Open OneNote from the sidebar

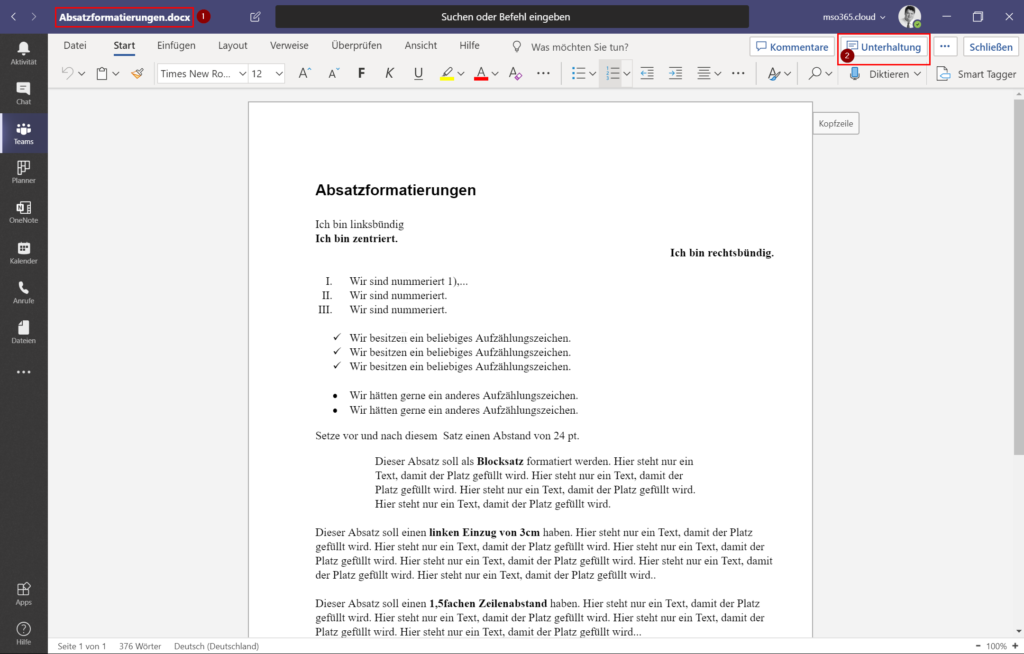coord(24,212)
